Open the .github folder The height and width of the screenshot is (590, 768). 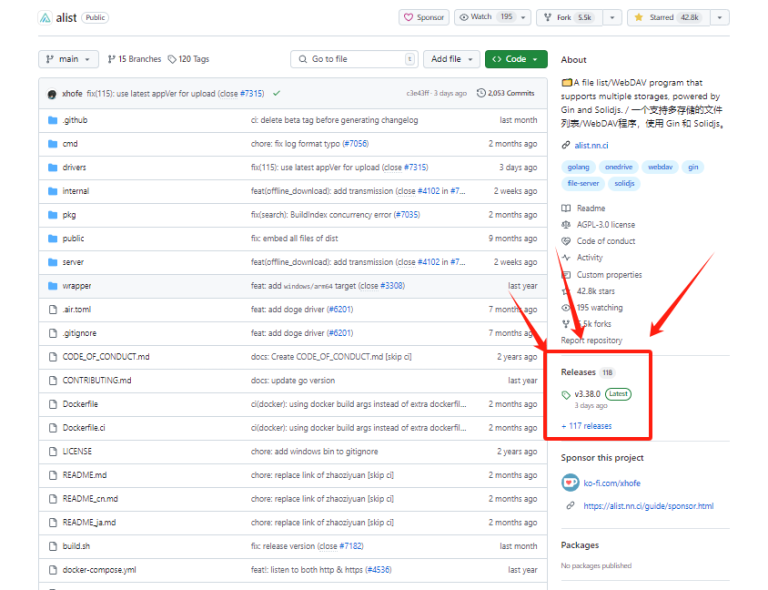pos(74,120)
